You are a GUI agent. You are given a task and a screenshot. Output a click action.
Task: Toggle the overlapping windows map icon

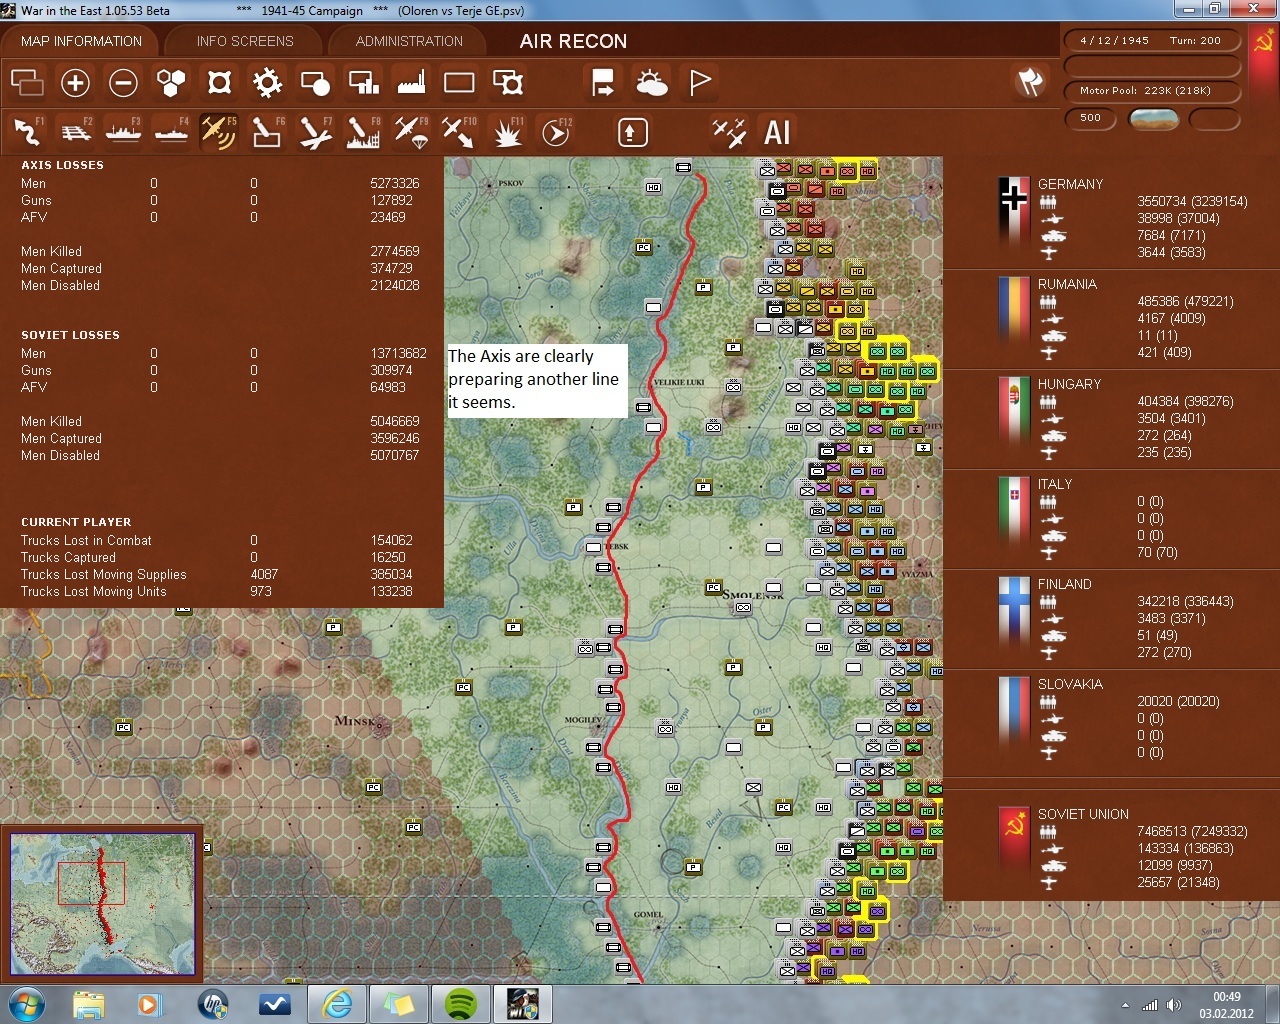click(x=27, y=83)
